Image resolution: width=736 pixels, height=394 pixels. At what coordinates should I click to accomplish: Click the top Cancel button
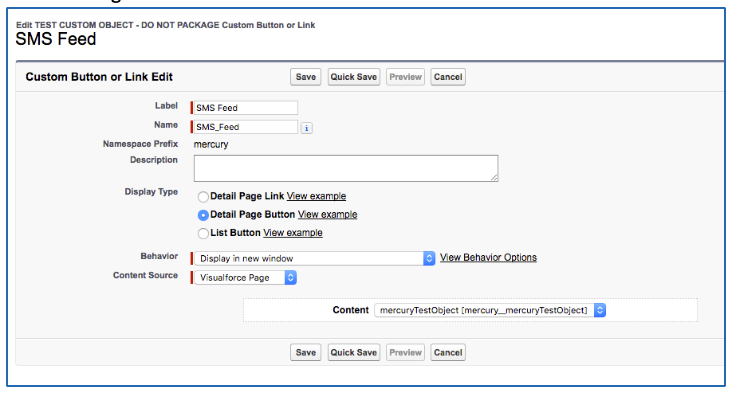coord(448,77)
